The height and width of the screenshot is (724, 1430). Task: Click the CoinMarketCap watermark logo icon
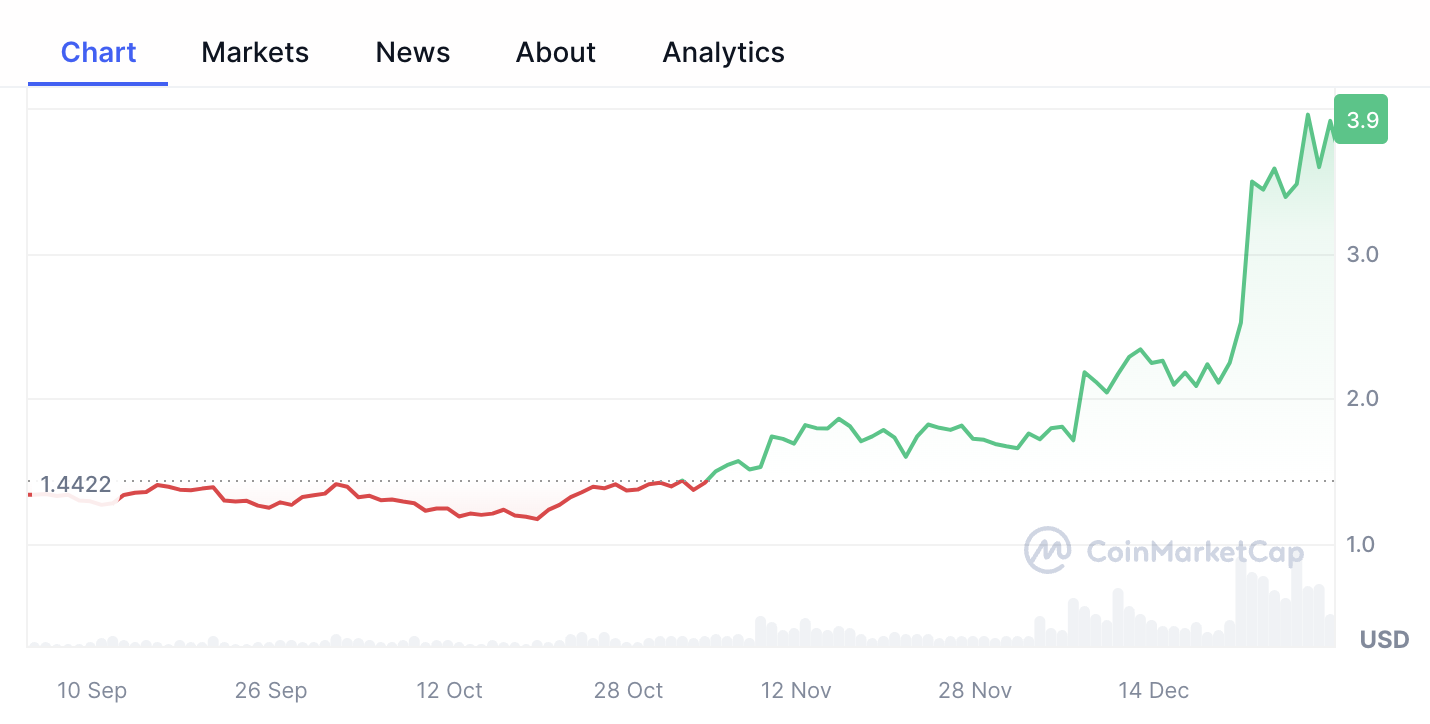click(1047, 551)
